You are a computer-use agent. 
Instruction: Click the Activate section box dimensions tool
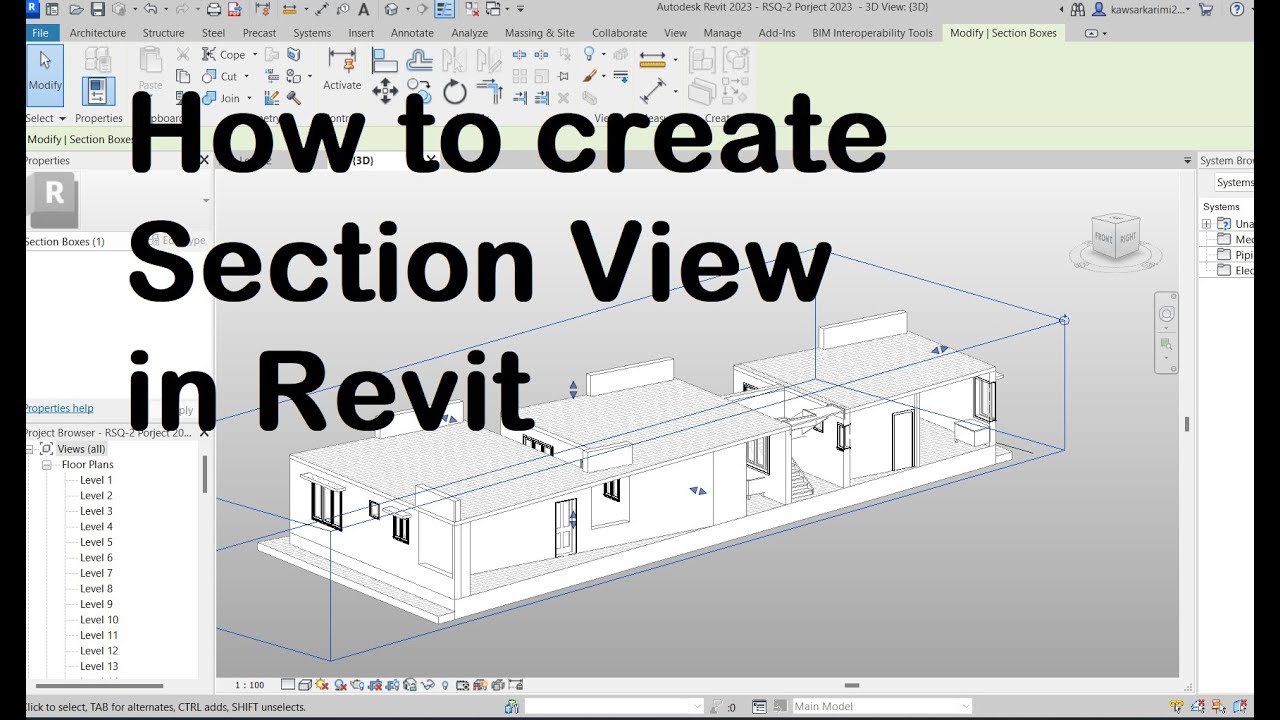[x=342, y=68]
